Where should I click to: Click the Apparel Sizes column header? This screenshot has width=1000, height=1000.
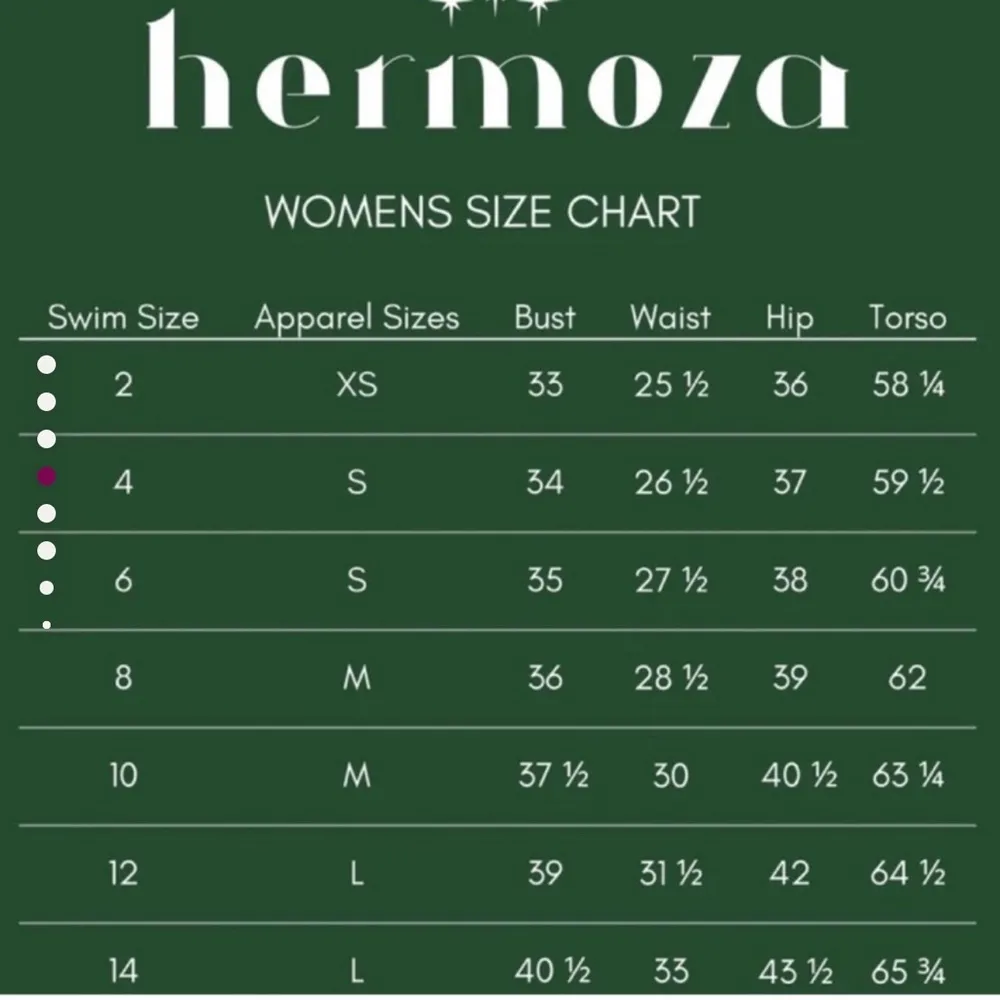tap(356, 318)
